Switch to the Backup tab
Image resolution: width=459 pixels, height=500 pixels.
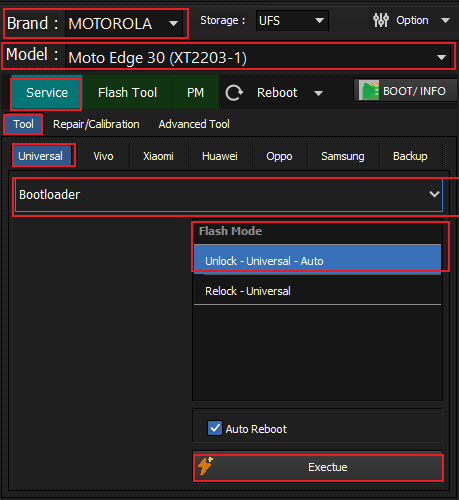click(x=410, y=156)
